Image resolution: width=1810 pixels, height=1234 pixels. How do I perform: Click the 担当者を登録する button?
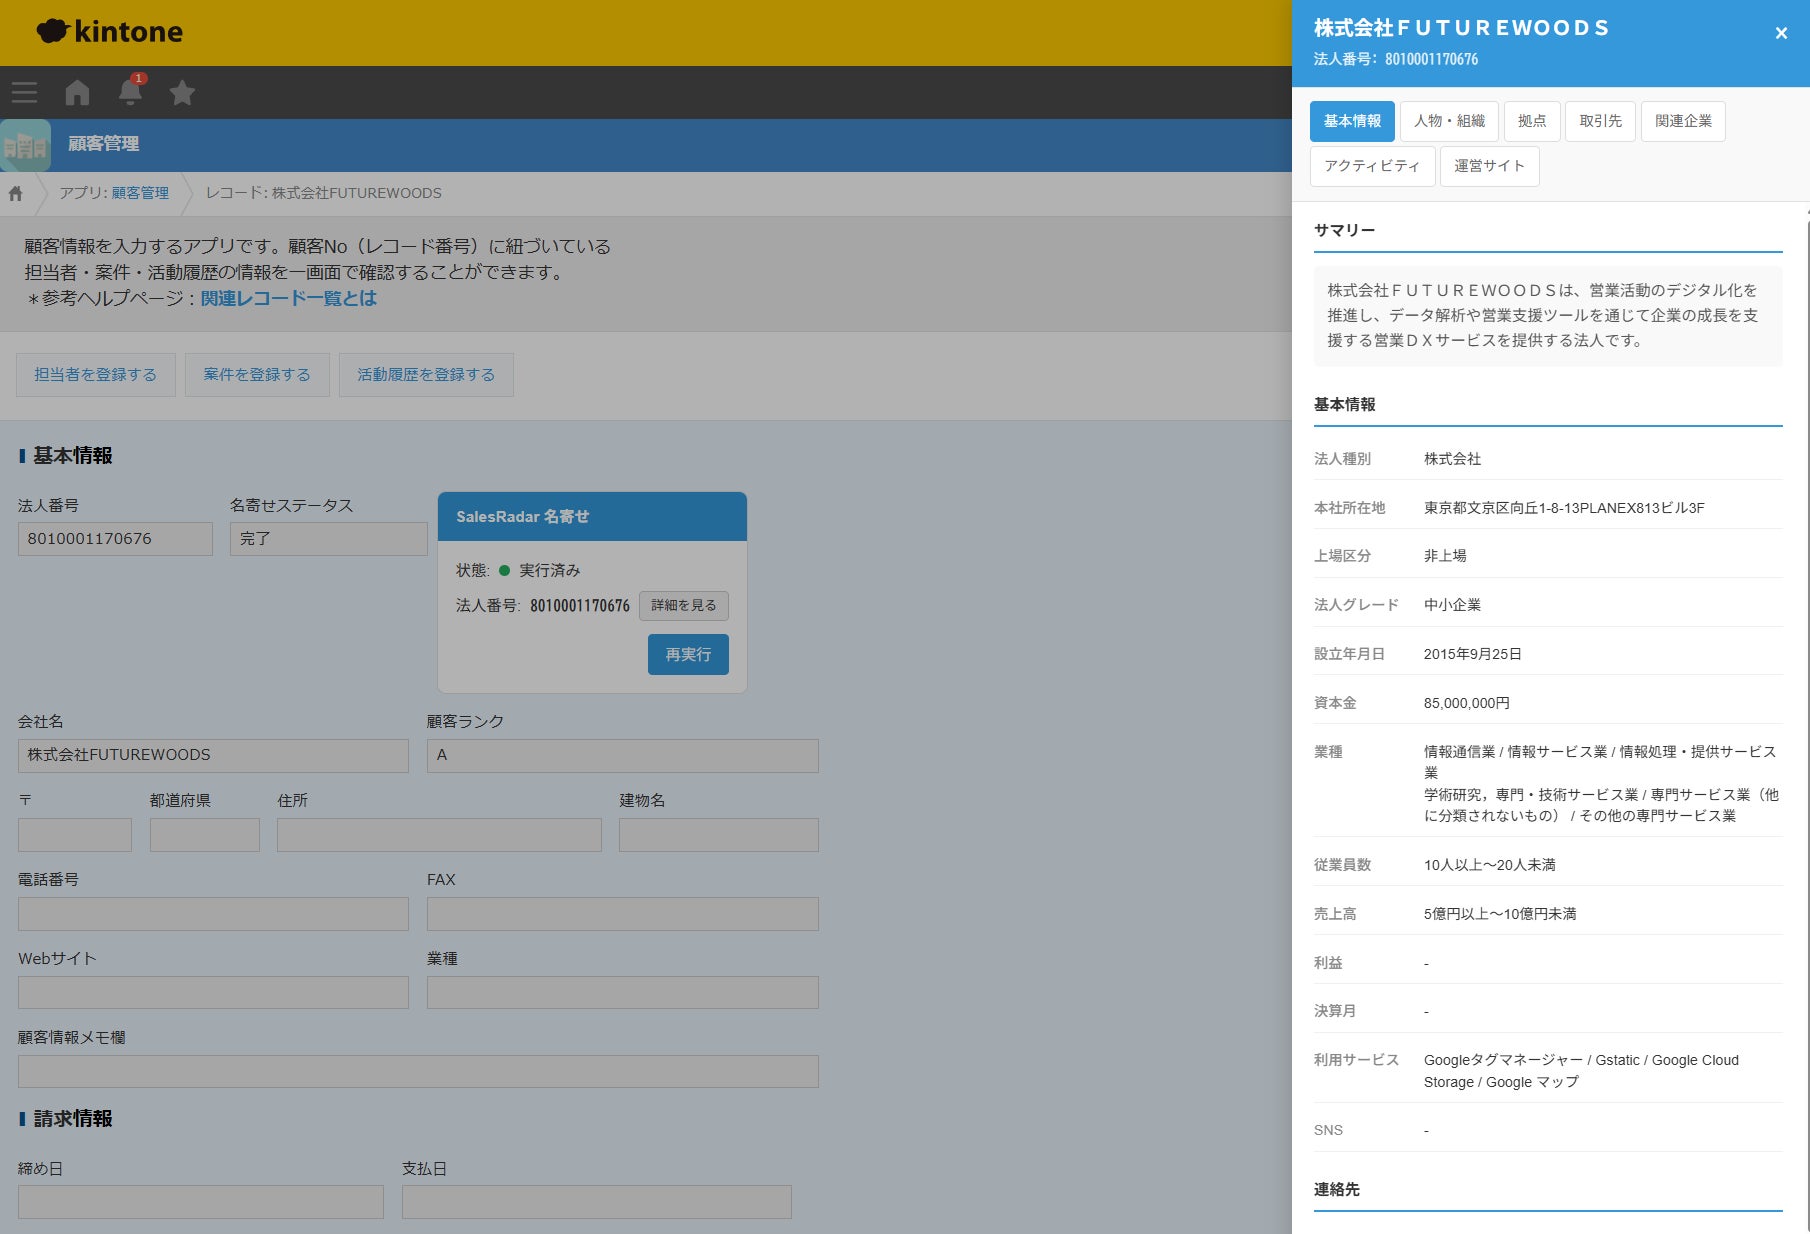[x=96, y=375]
